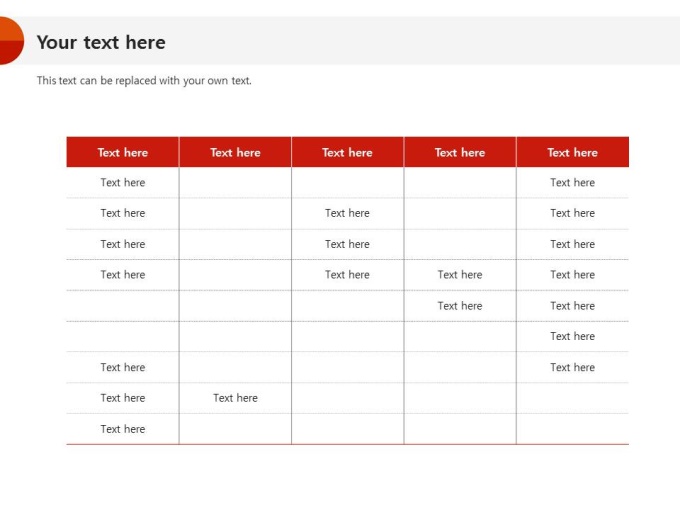Click the orange-red circle logo beside the title
Image resolution: width=680 pixels, height=510 pixels.
(x=9, y=41)
